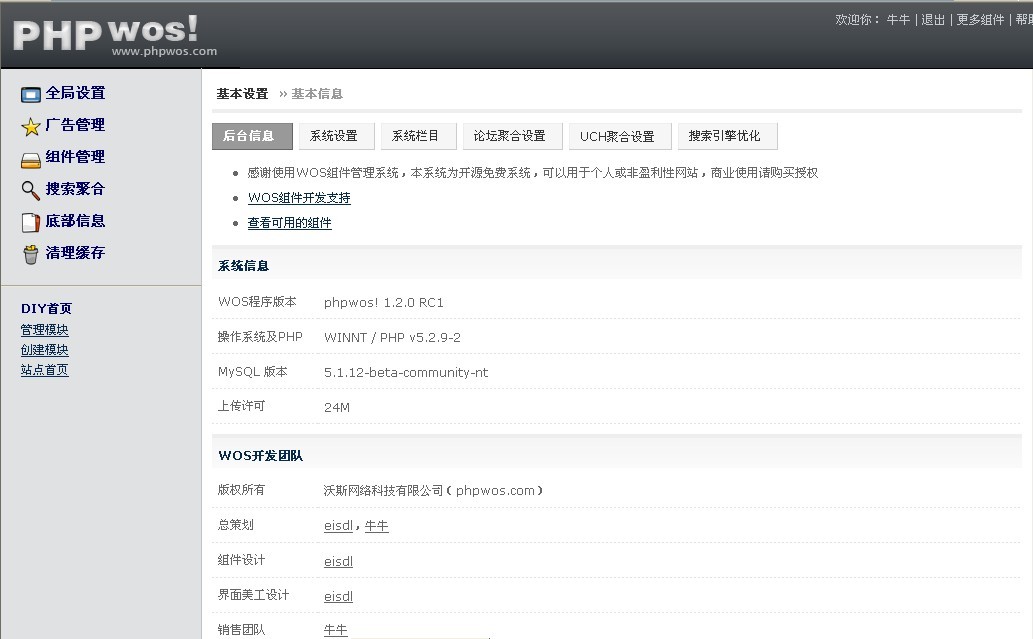This screenshot has height=639, width=1033.
Task: Open the WOS组件开发支持 link
Action: [x=299, y=198]
